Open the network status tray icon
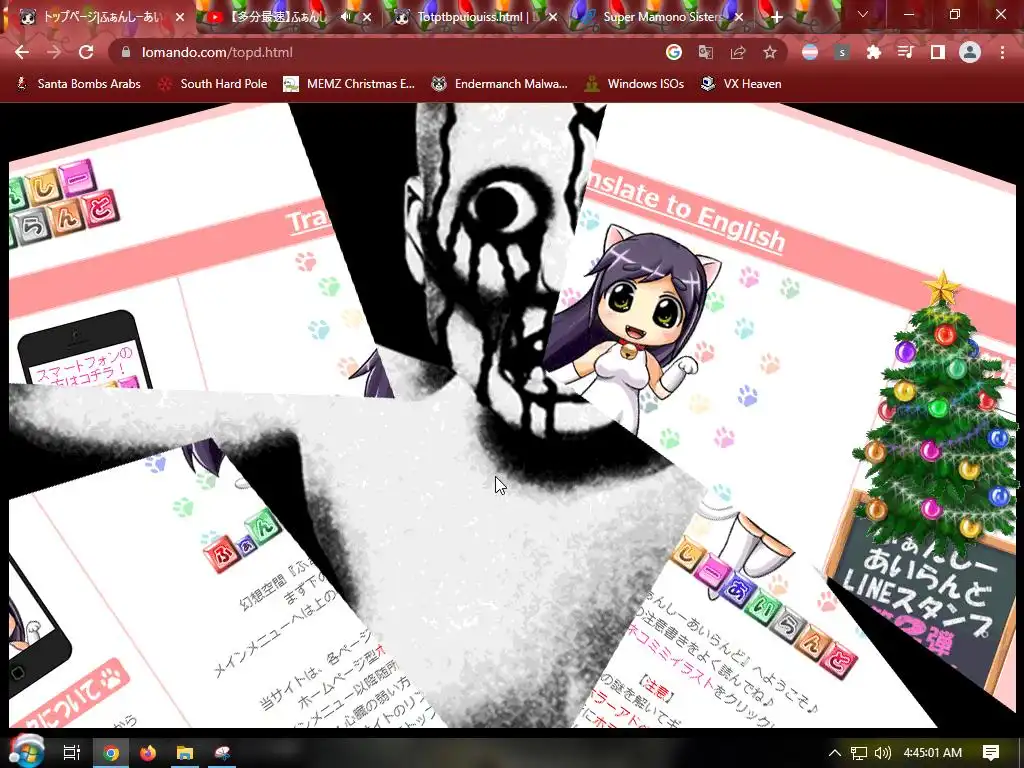 859,753
